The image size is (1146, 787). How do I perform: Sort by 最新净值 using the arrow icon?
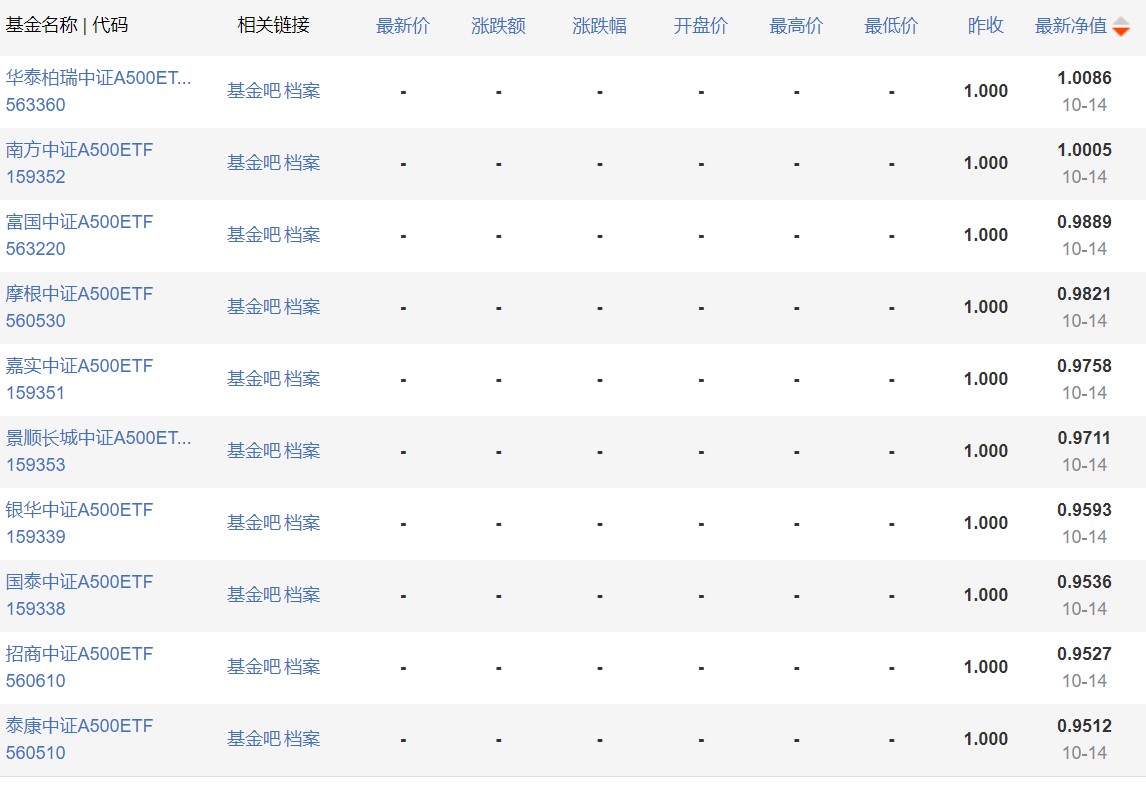[1120, 27]
